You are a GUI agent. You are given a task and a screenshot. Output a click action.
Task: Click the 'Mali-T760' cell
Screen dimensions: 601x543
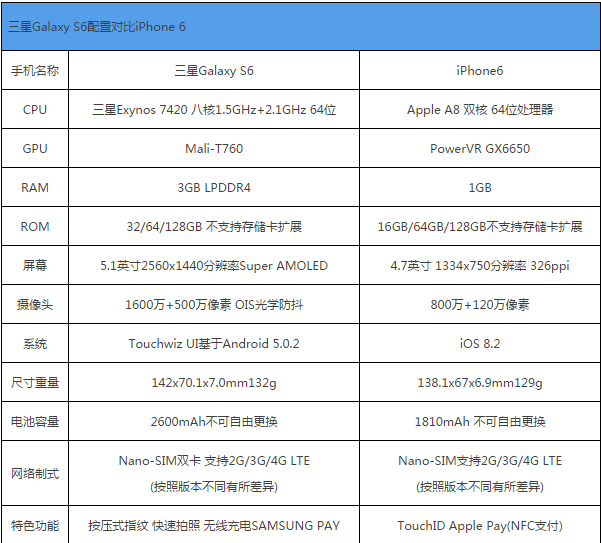point(214,149)
